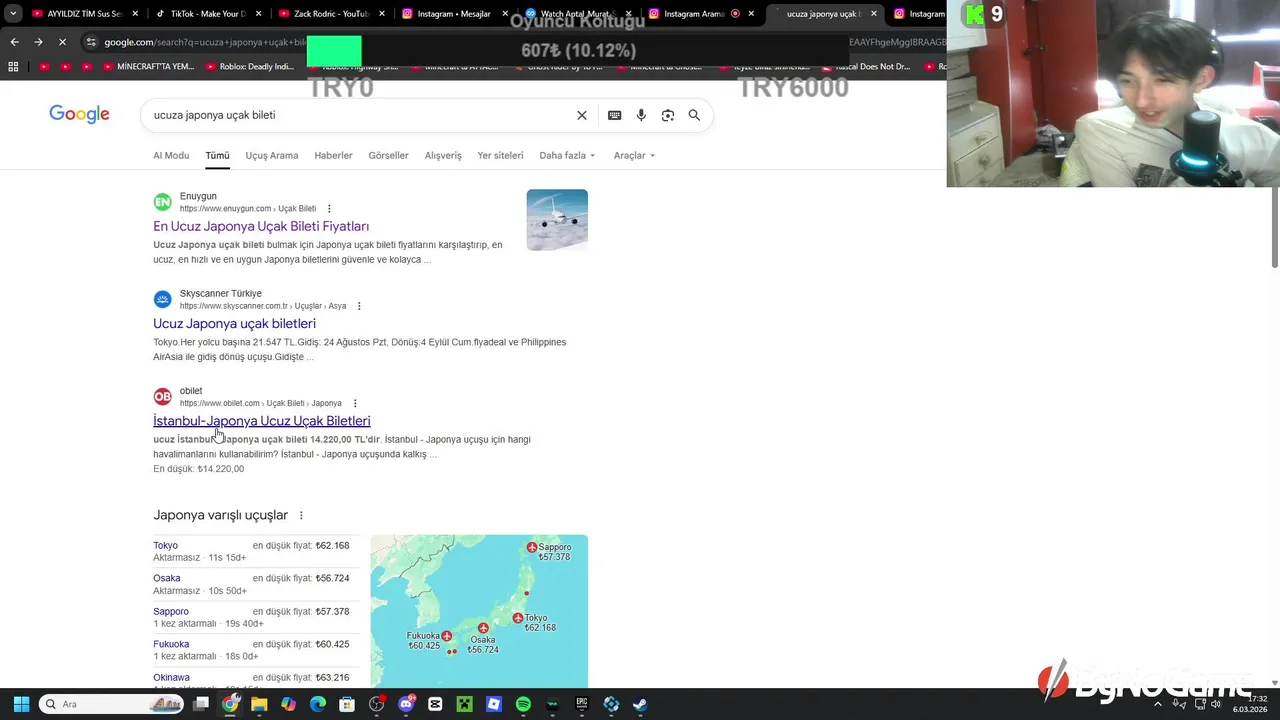Open the Windows Start menu
The width and height of the screenshot is (1280, 720).
21,704
